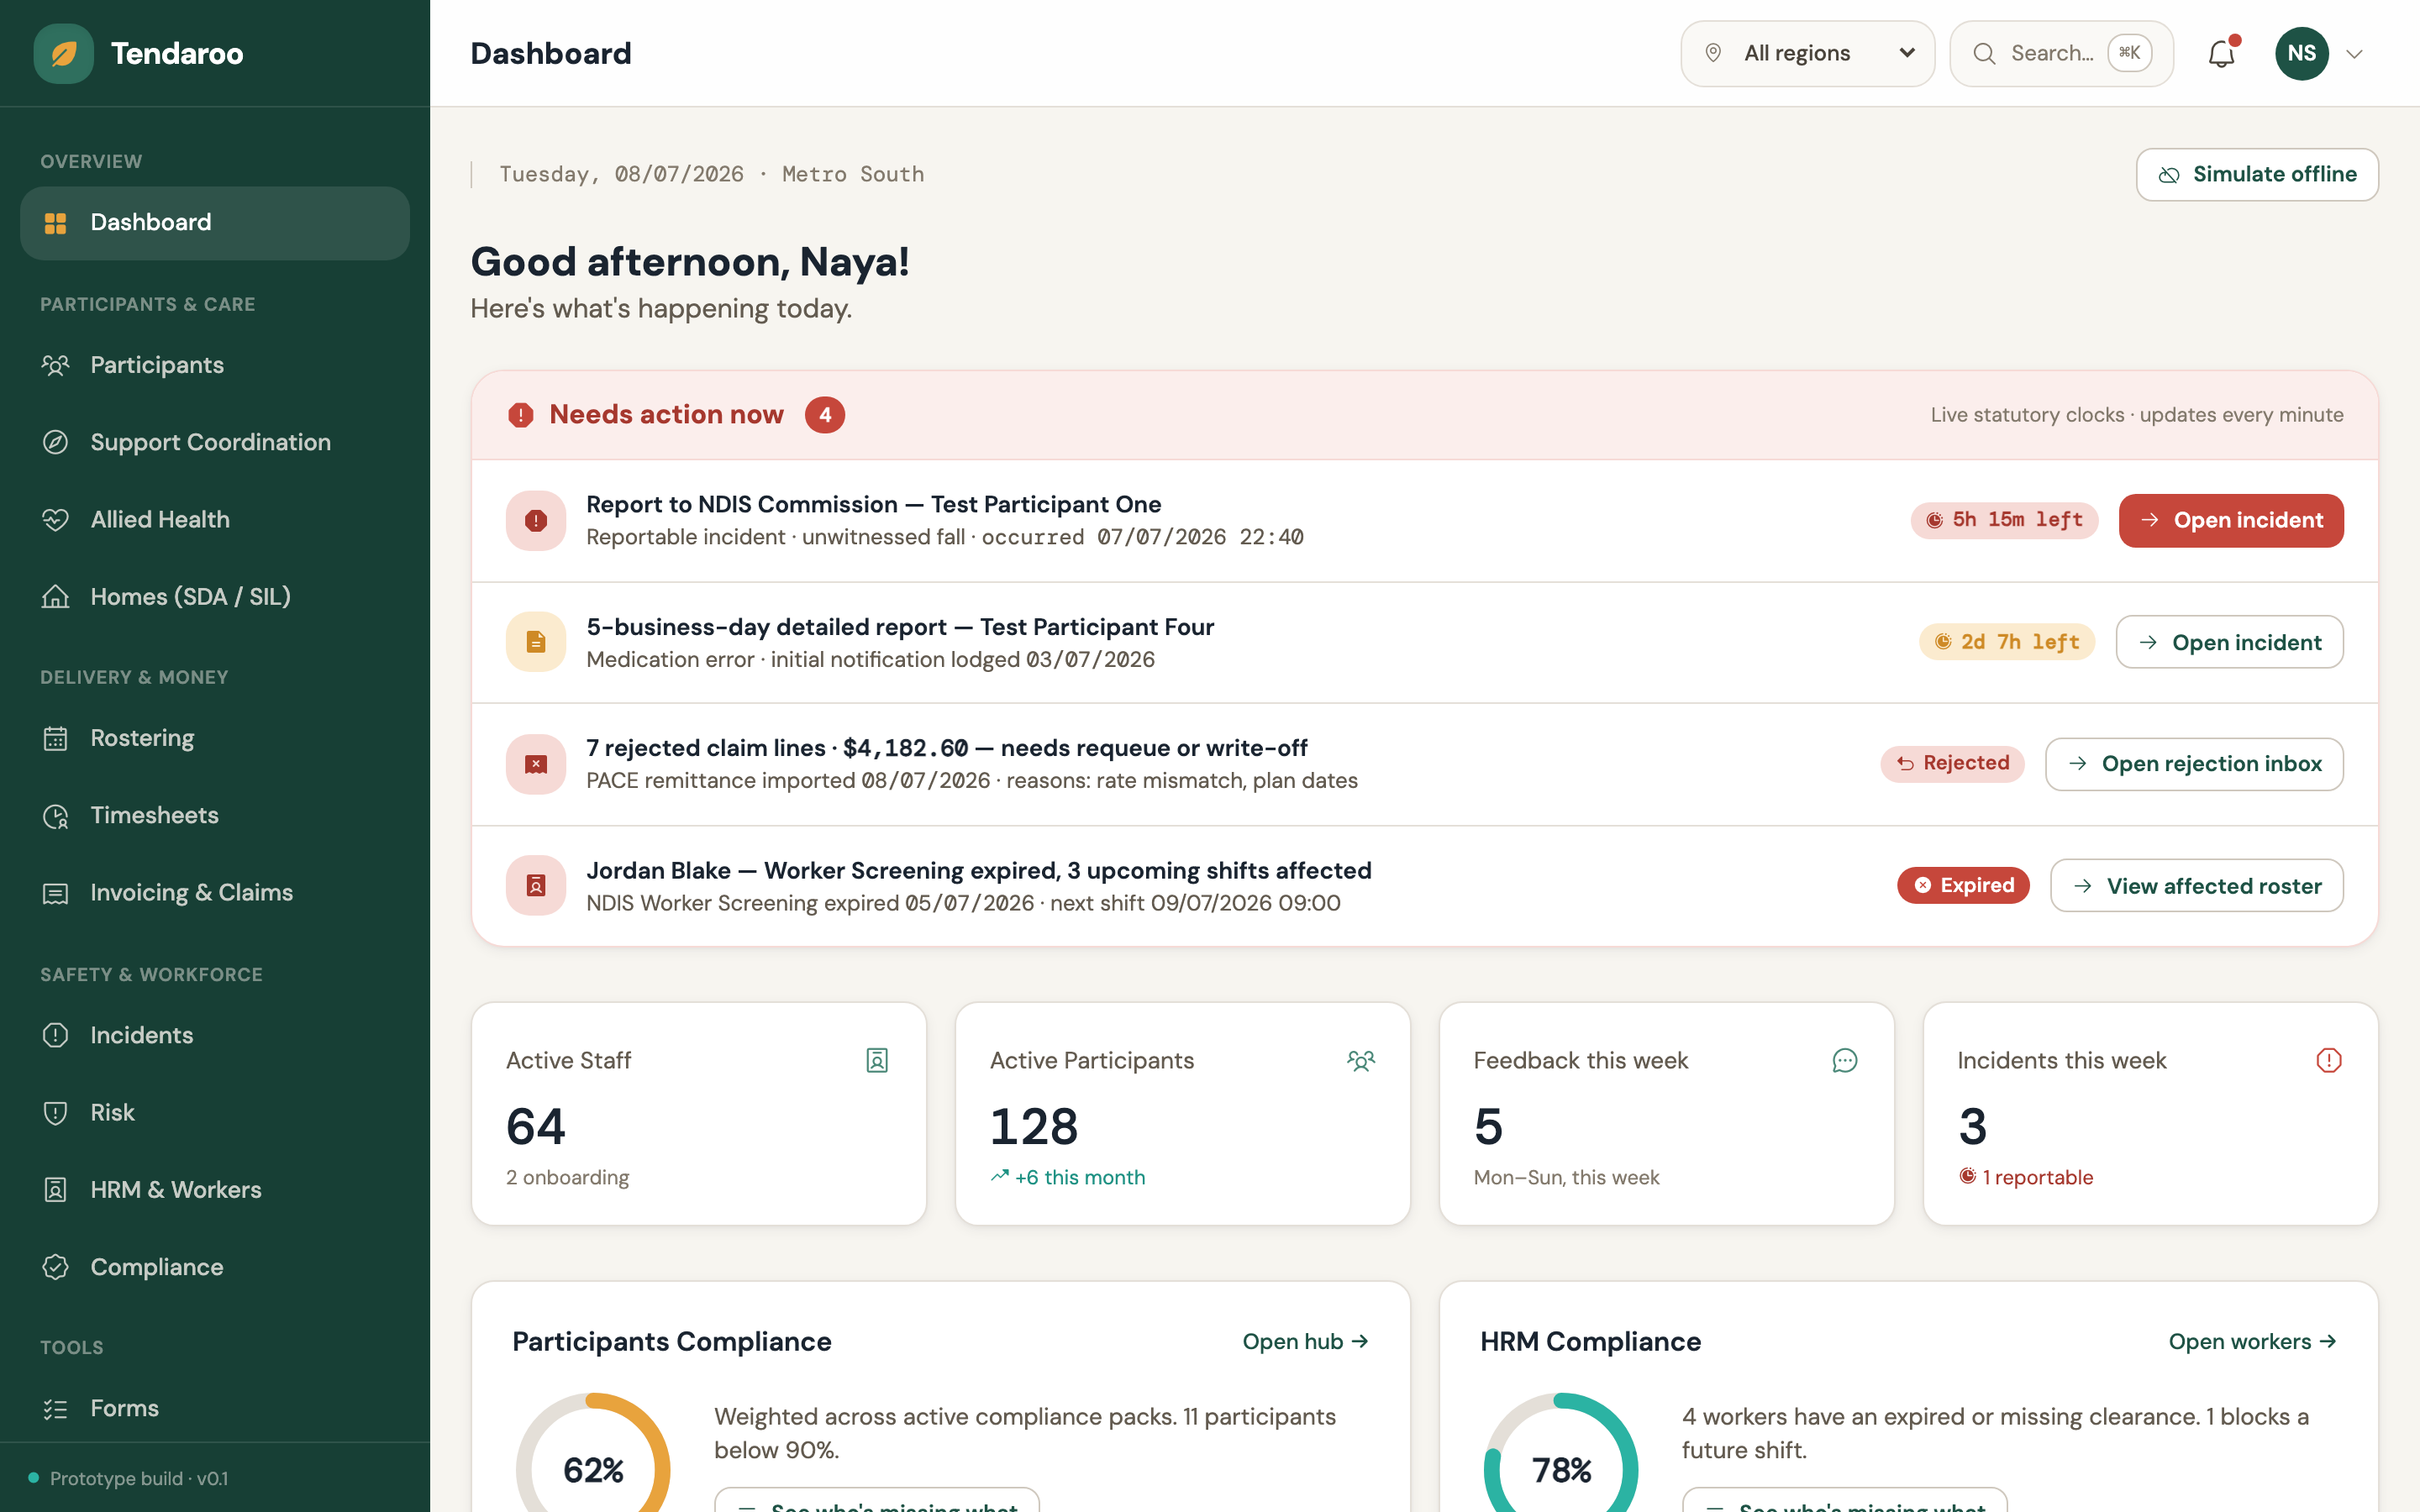The image size is (2420, 1512).
Task: Click the NDIS Commission report alert icon
Action: 536,520
